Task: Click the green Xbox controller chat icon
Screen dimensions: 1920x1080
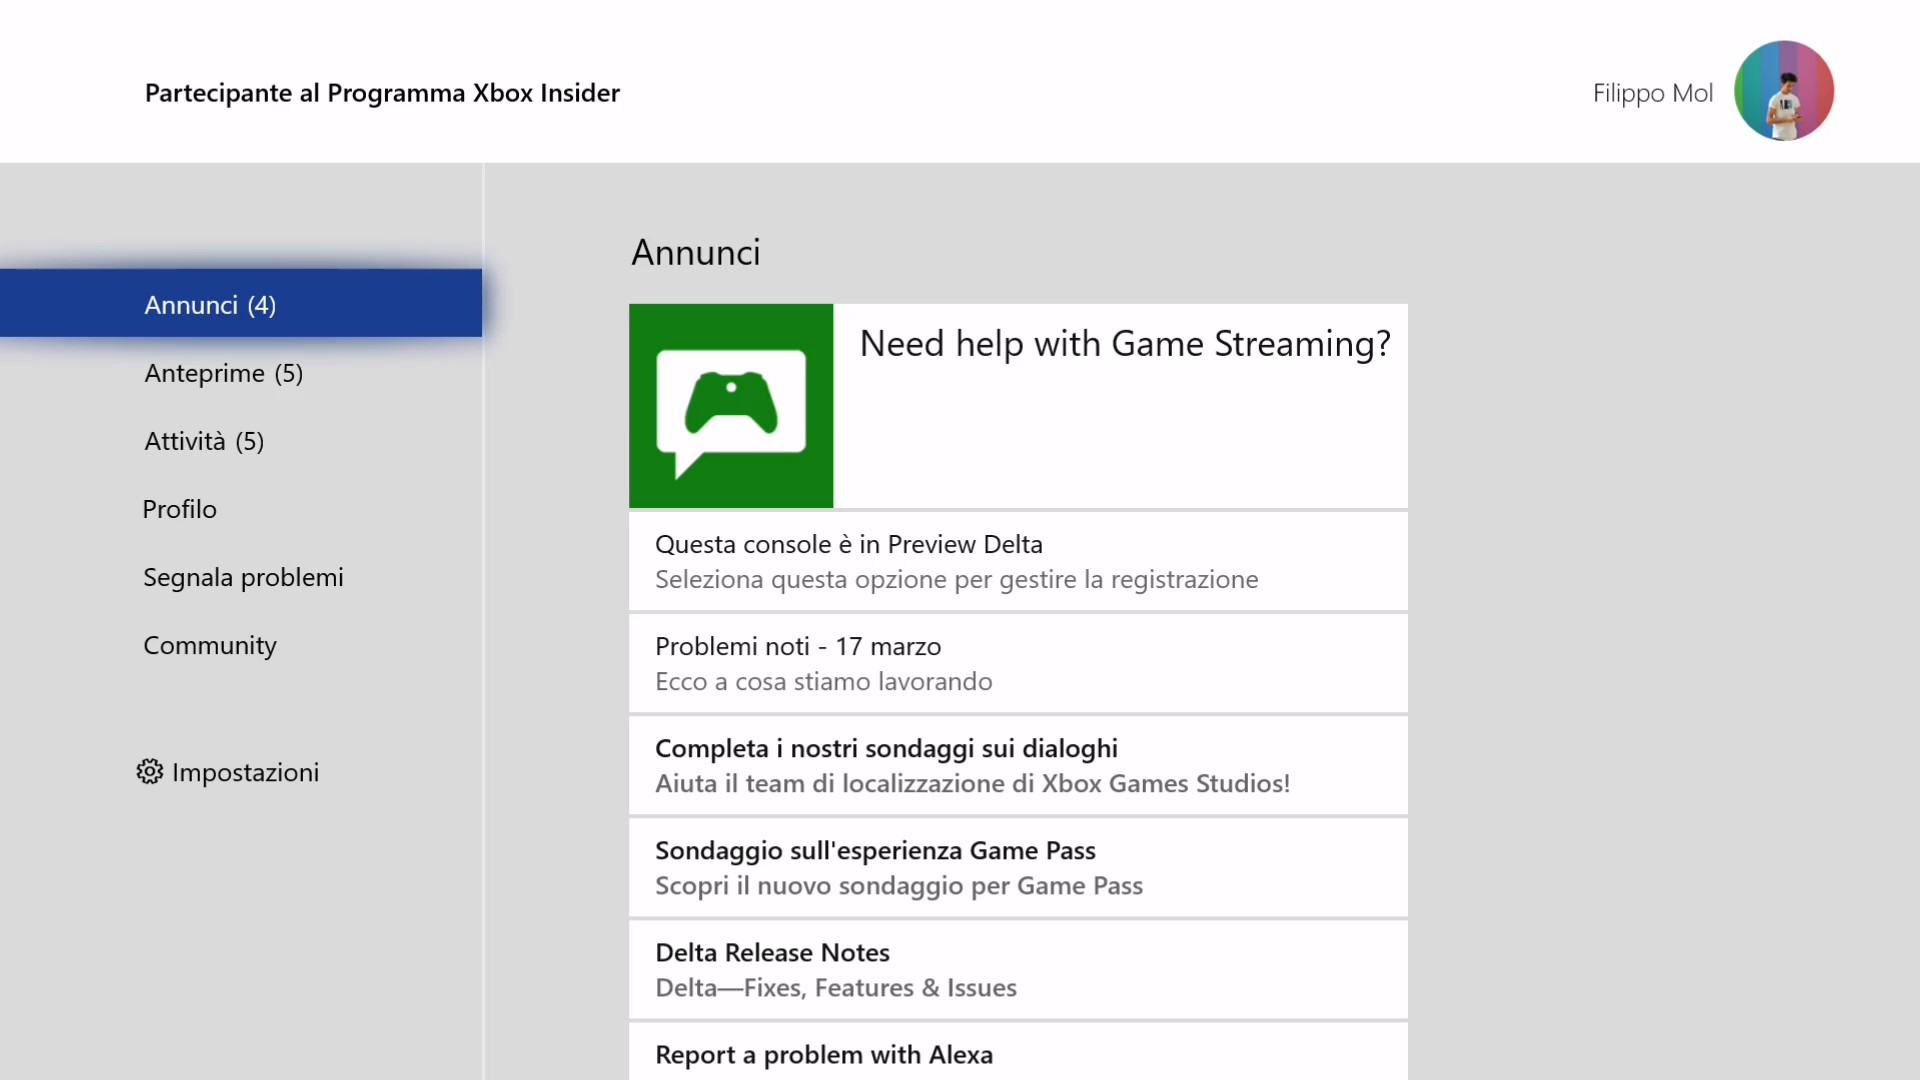Action: click(731, 406)
